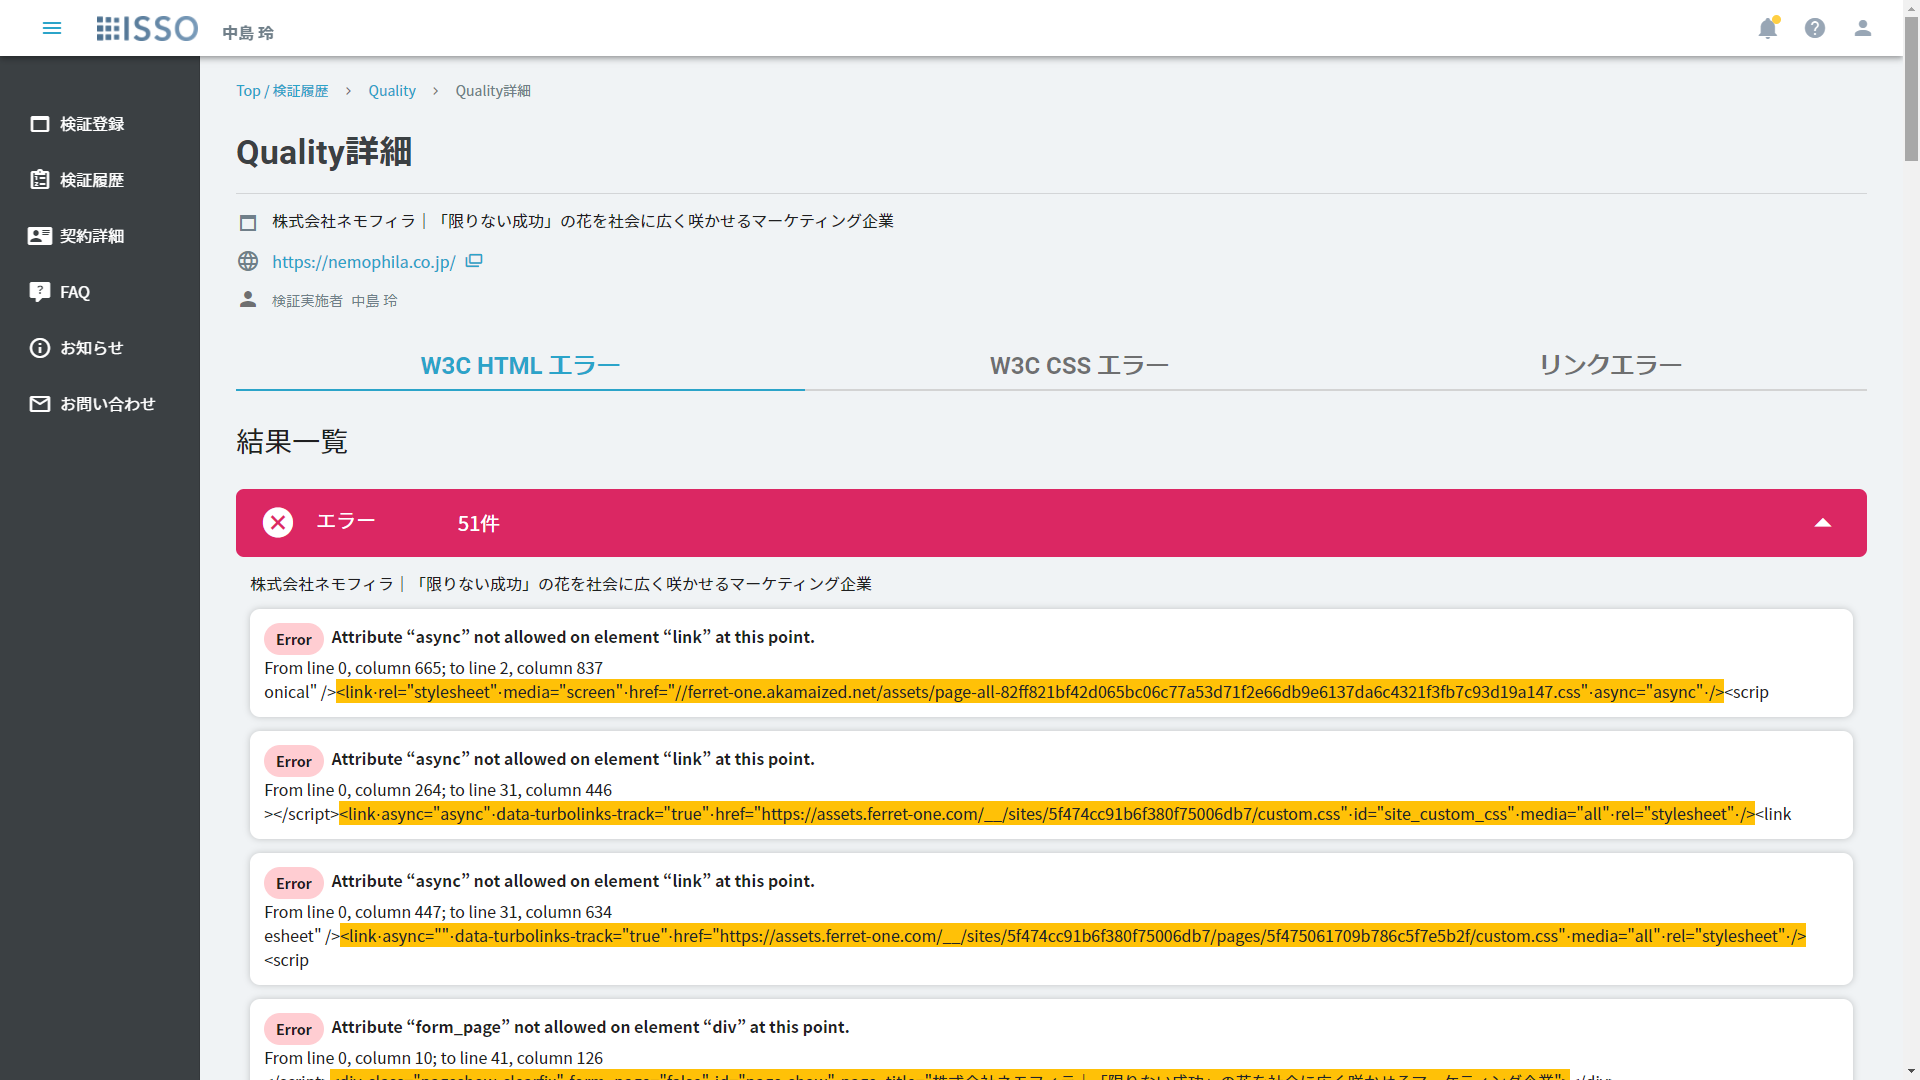Click the help question mark icon

(1815, 28)
